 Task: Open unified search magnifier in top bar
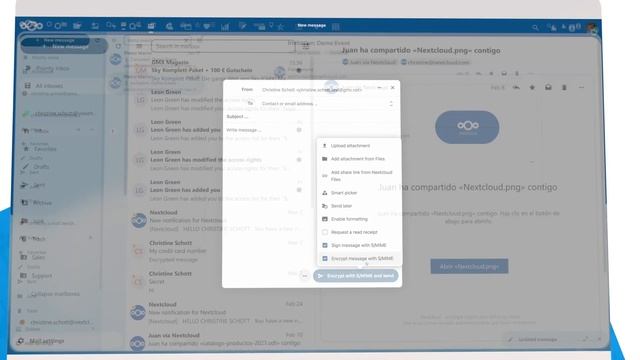point(535,27)
